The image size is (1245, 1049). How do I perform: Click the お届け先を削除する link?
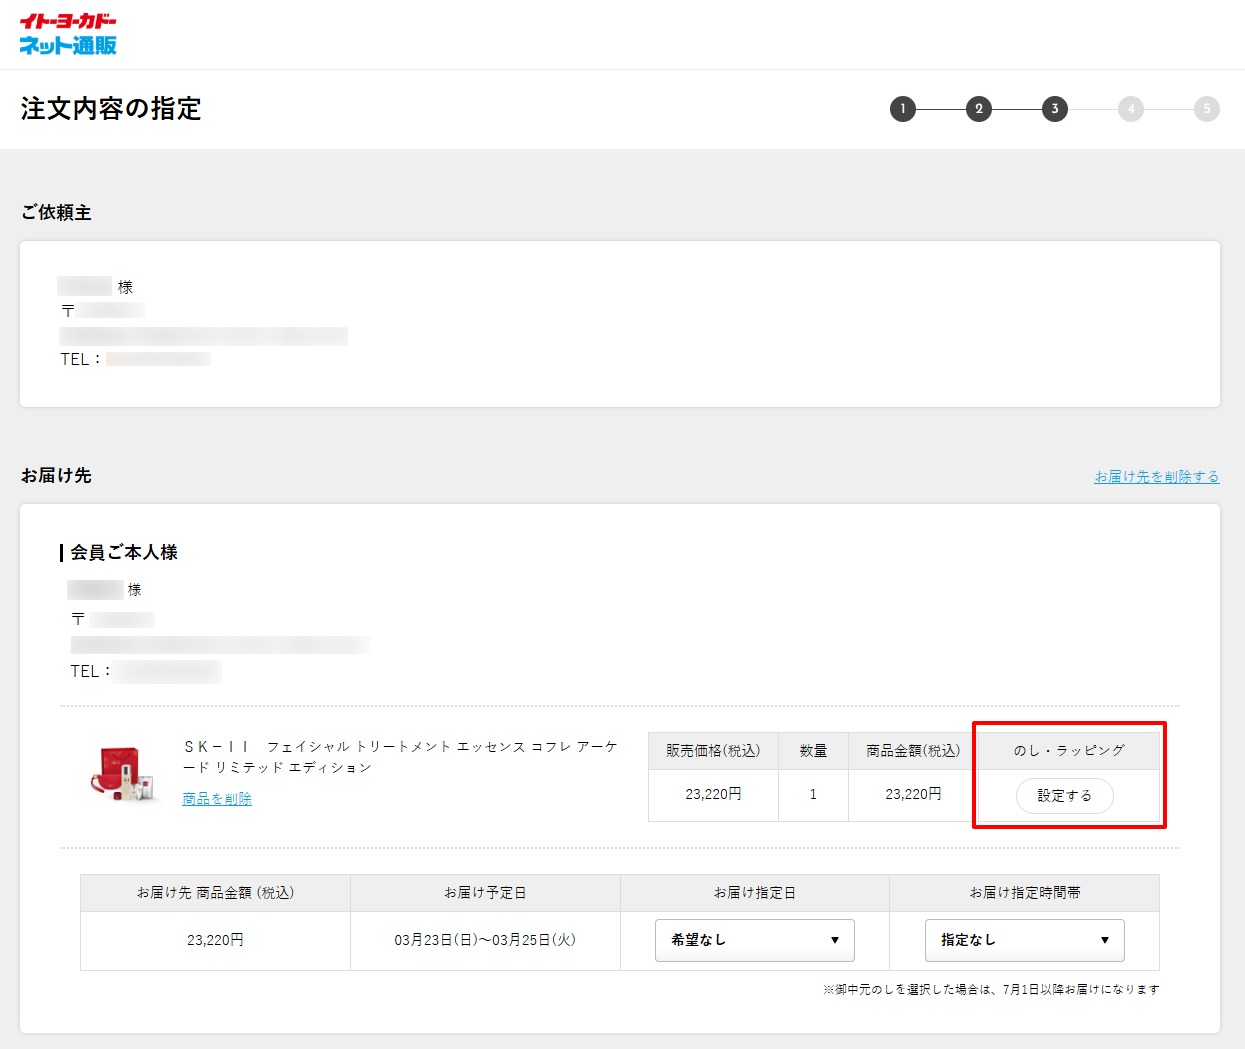(x=1156, y=477)
